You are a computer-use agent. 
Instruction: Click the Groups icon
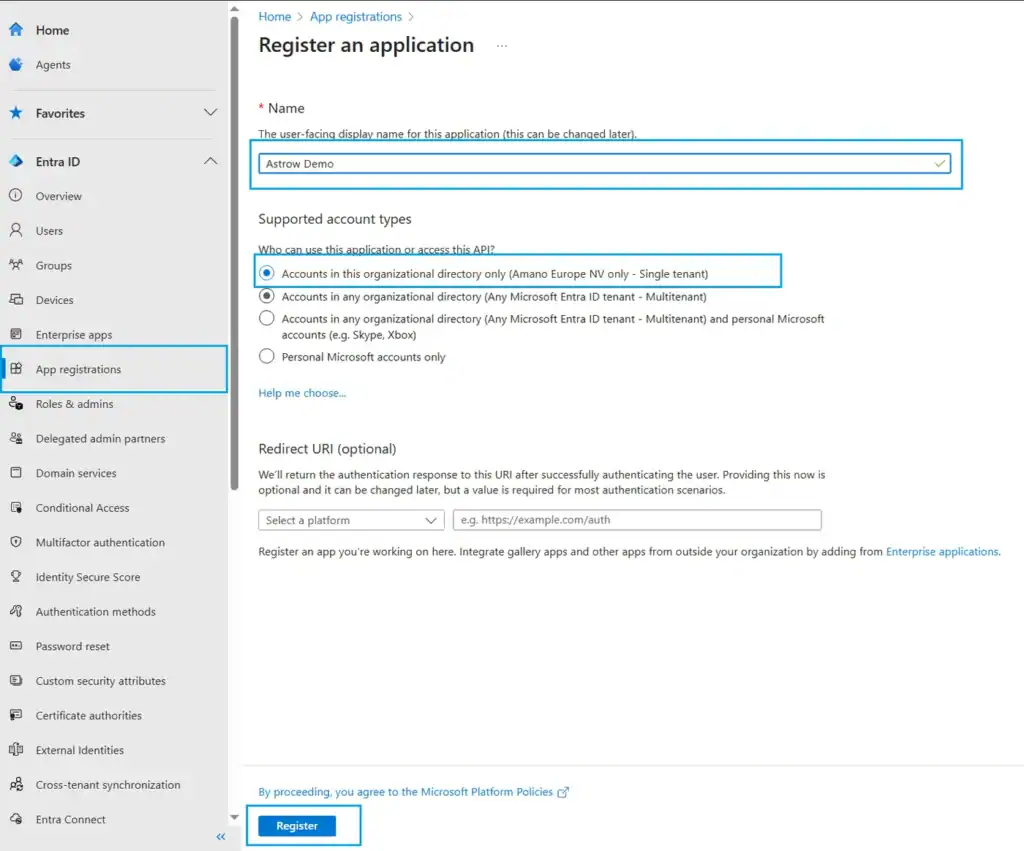tap(16, 265)
